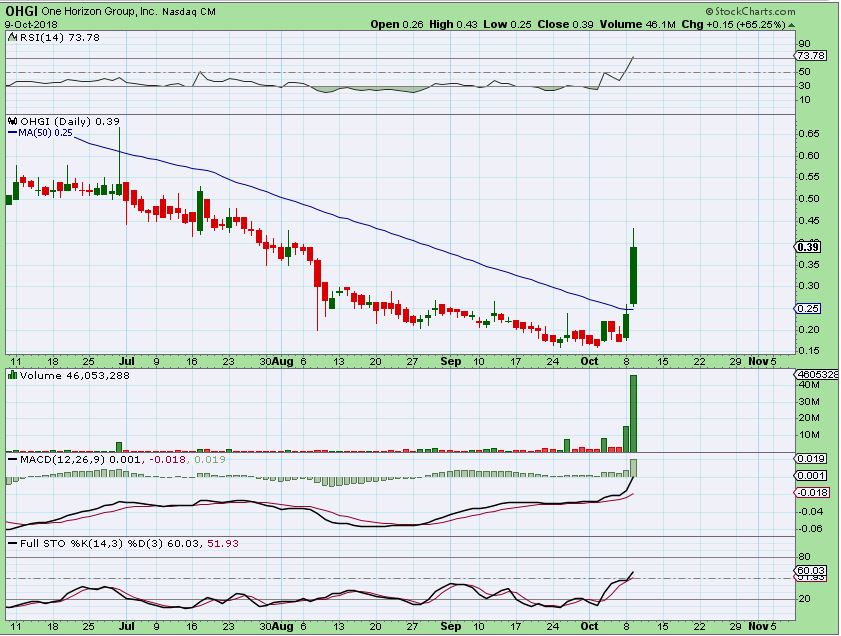Click the StockCharts.com attribution link
Image resolution: width=841 pixels, height=636 pixels.
pos(750,11)
